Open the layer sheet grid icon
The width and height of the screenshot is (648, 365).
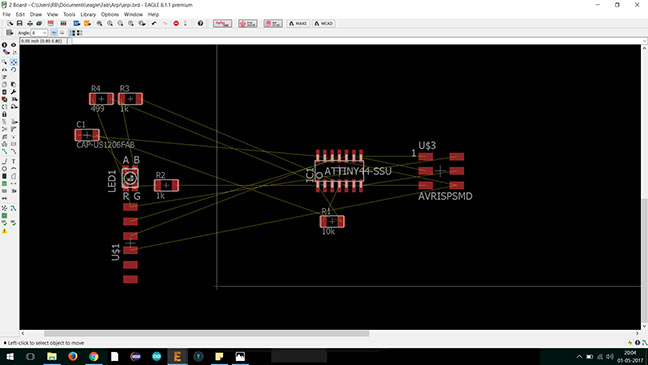coord(64,24)
